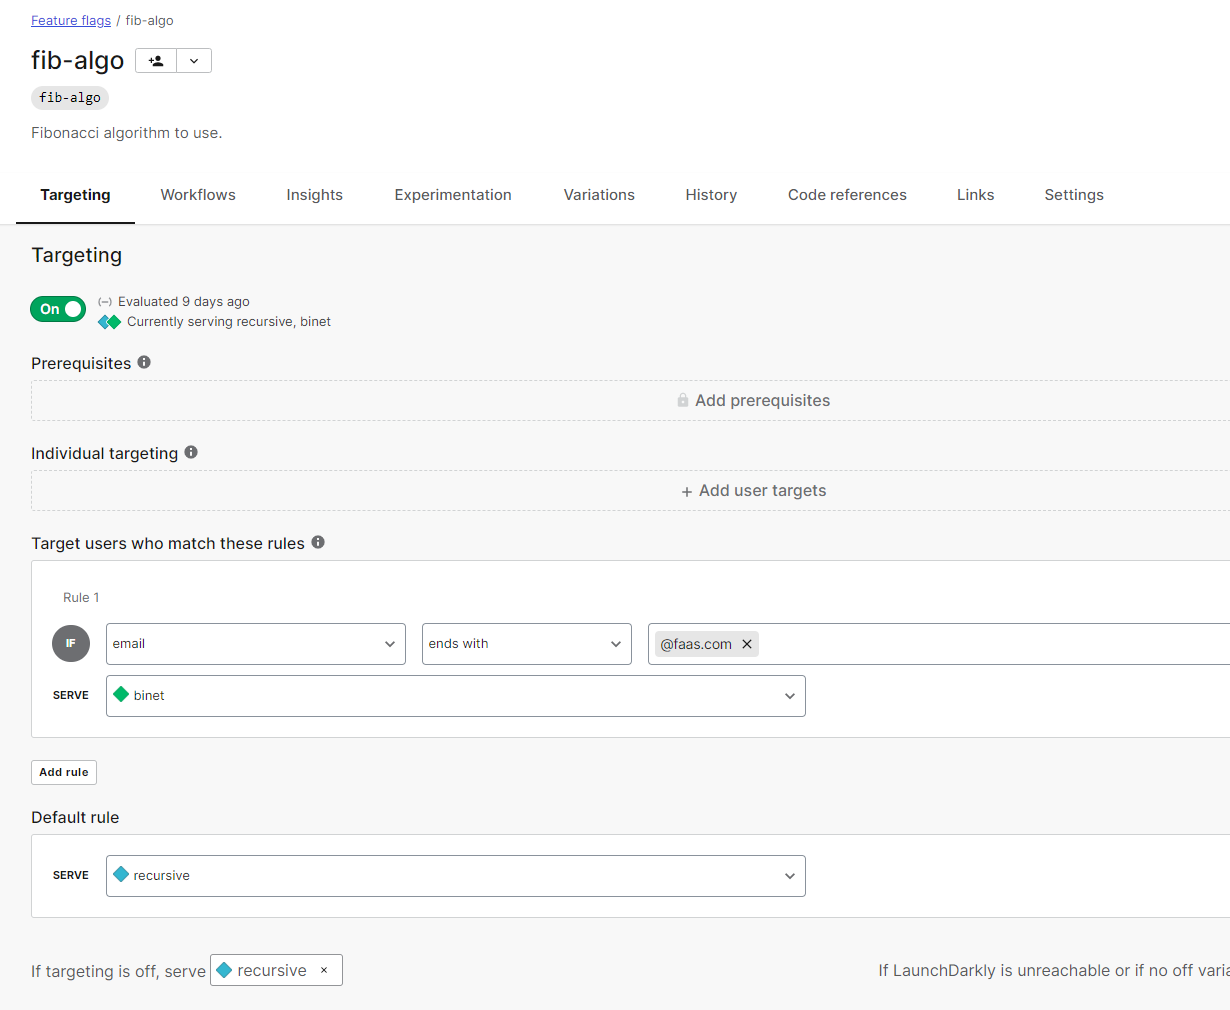Click the blue recursive diamond in Default rule
1230x1010 pixels.
point(121,874)
